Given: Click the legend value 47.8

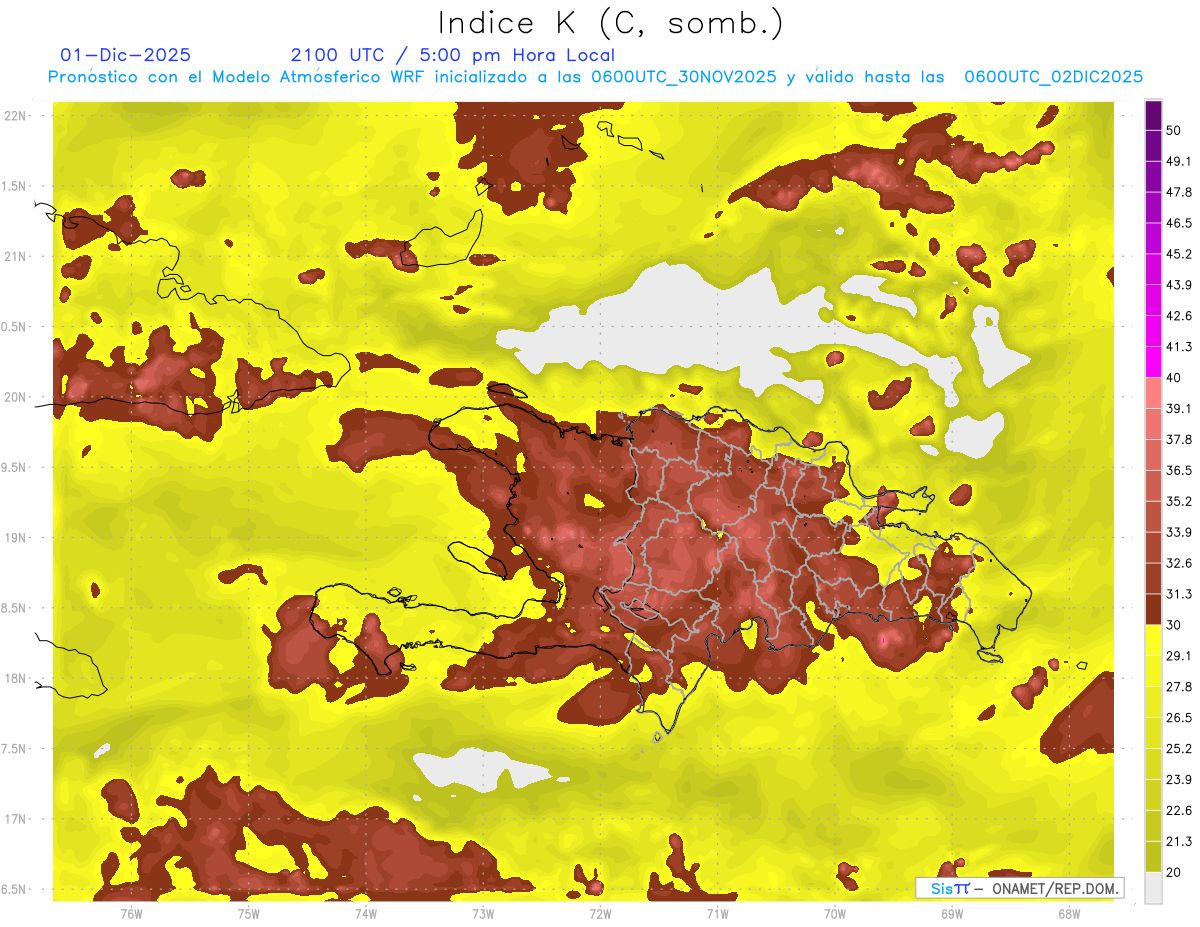Looking at the screenshot, I should (x=1178, y=192).
